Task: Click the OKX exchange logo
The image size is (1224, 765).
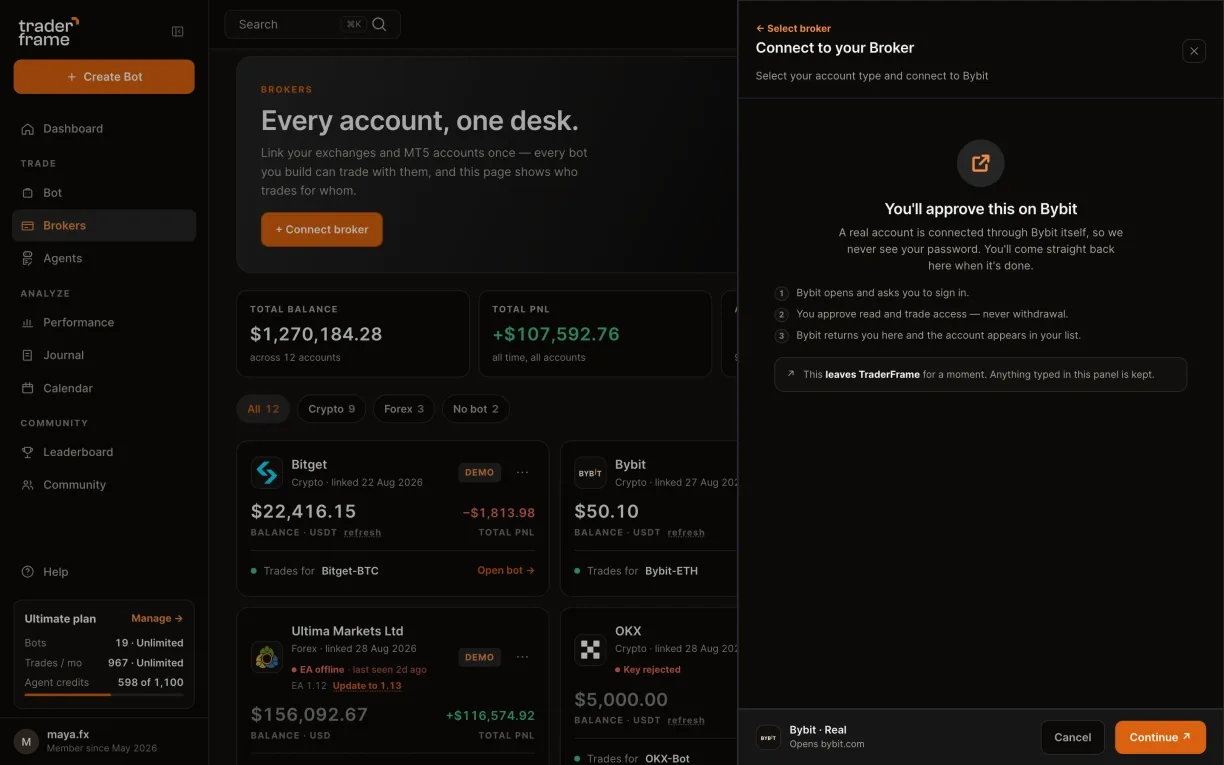Action: tap(590, 649)
